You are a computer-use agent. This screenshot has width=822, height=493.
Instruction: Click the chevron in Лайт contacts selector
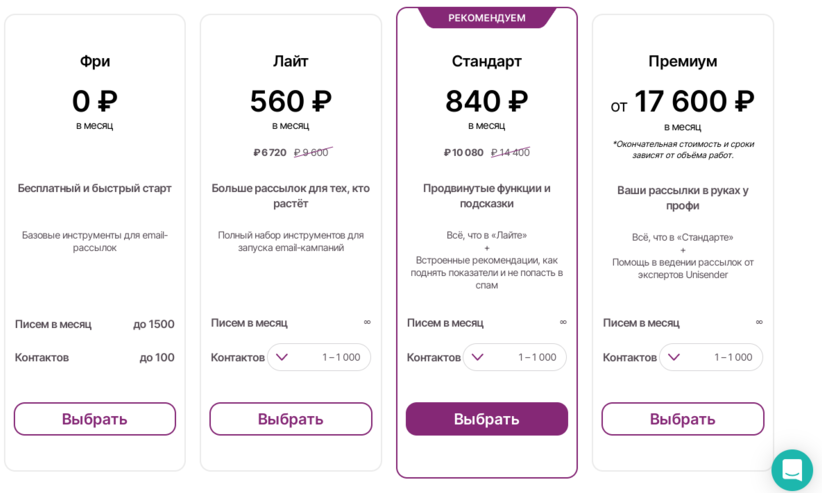click(282, 357)
